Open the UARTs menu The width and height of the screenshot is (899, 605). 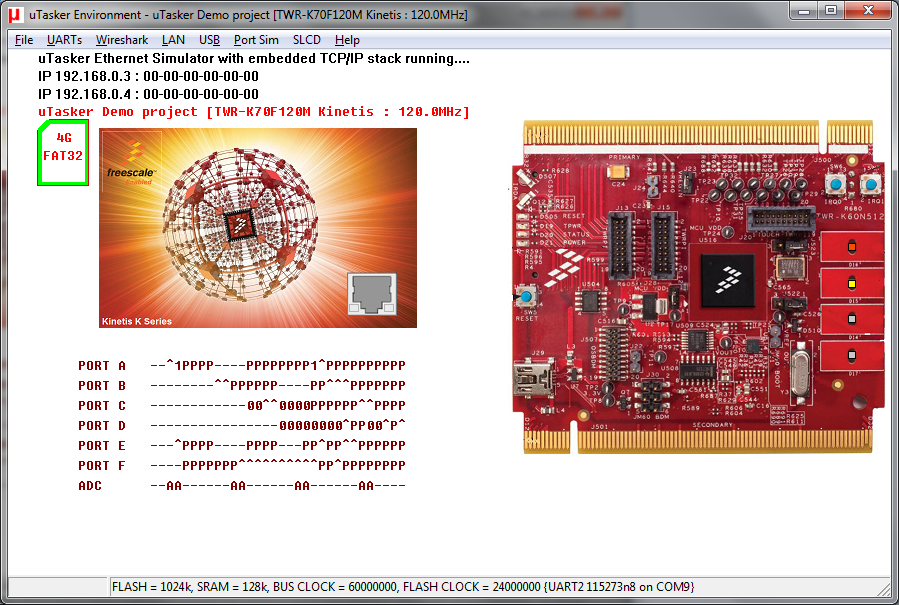[64, 40]
